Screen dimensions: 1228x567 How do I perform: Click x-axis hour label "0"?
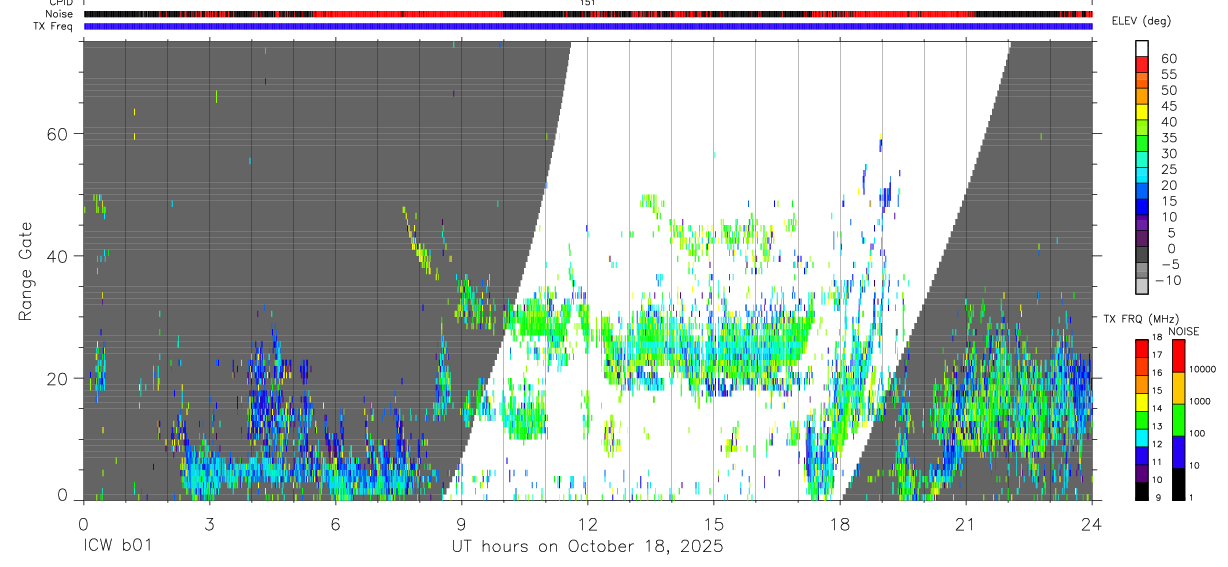pyautogui.click(x=83, y=524)
